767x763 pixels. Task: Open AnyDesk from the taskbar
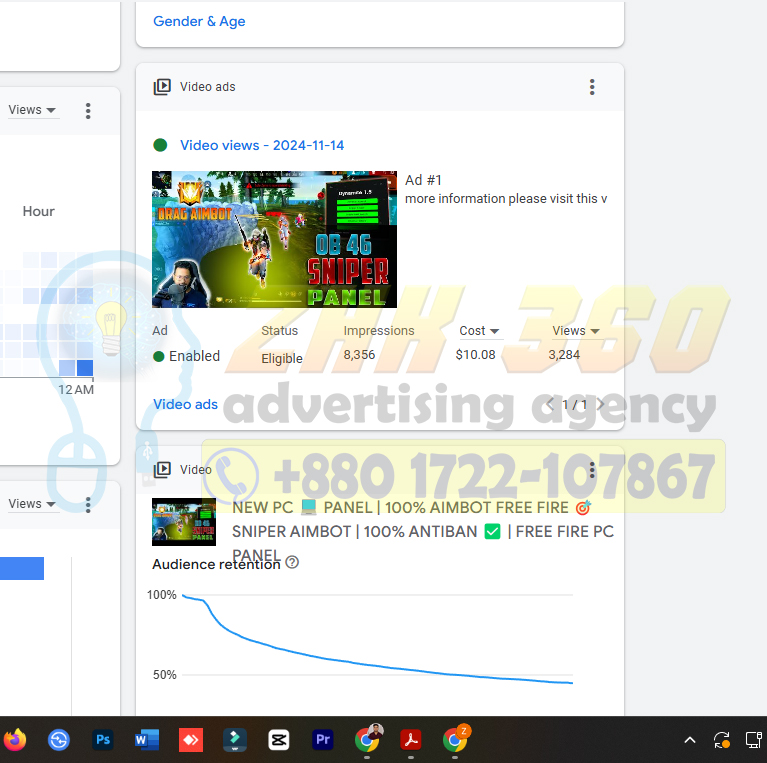pyautogui.click(x=191, y=740)
